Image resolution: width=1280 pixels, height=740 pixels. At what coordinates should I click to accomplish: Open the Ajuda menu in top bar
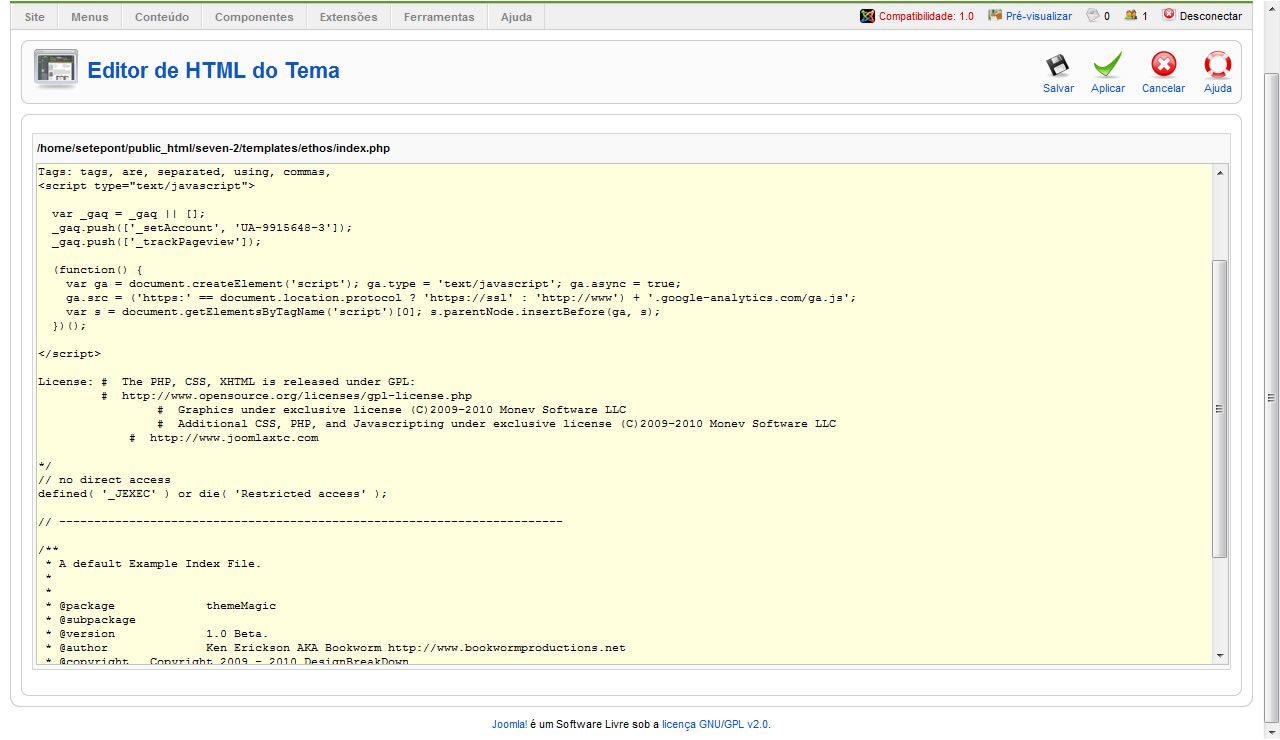click(x=516, y=17)
